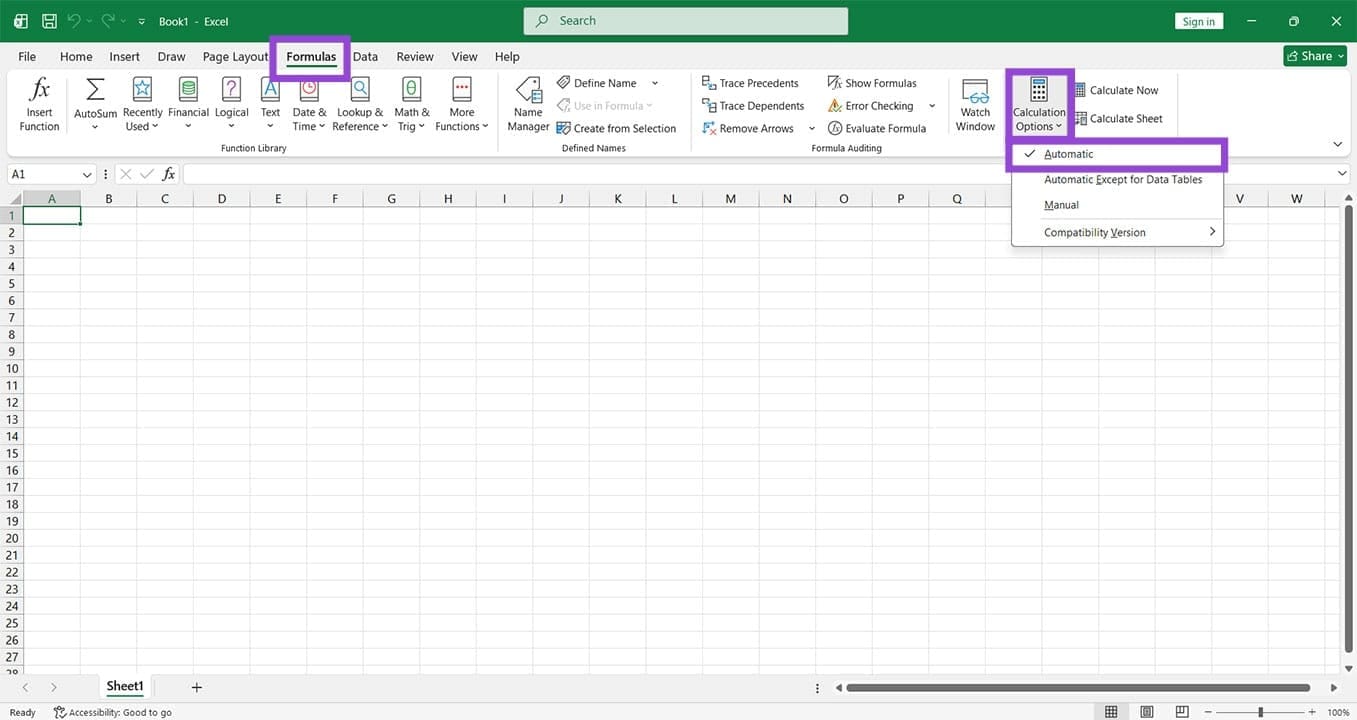Click the AutoSum icon
The width and height of the screenshot is (1357, 720).
[x=94, y=92]
